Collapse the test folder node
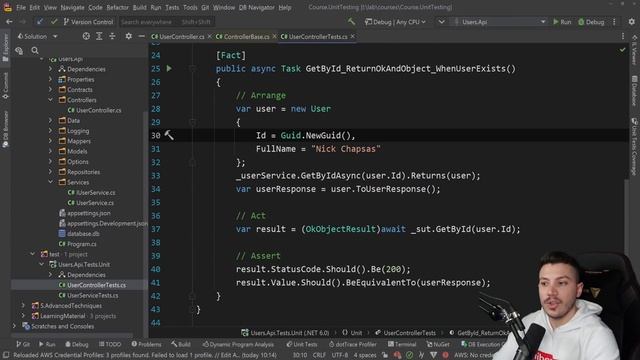The width and height of the screenshot is (640, 360). pyautogui.click(x=33, y=254)
